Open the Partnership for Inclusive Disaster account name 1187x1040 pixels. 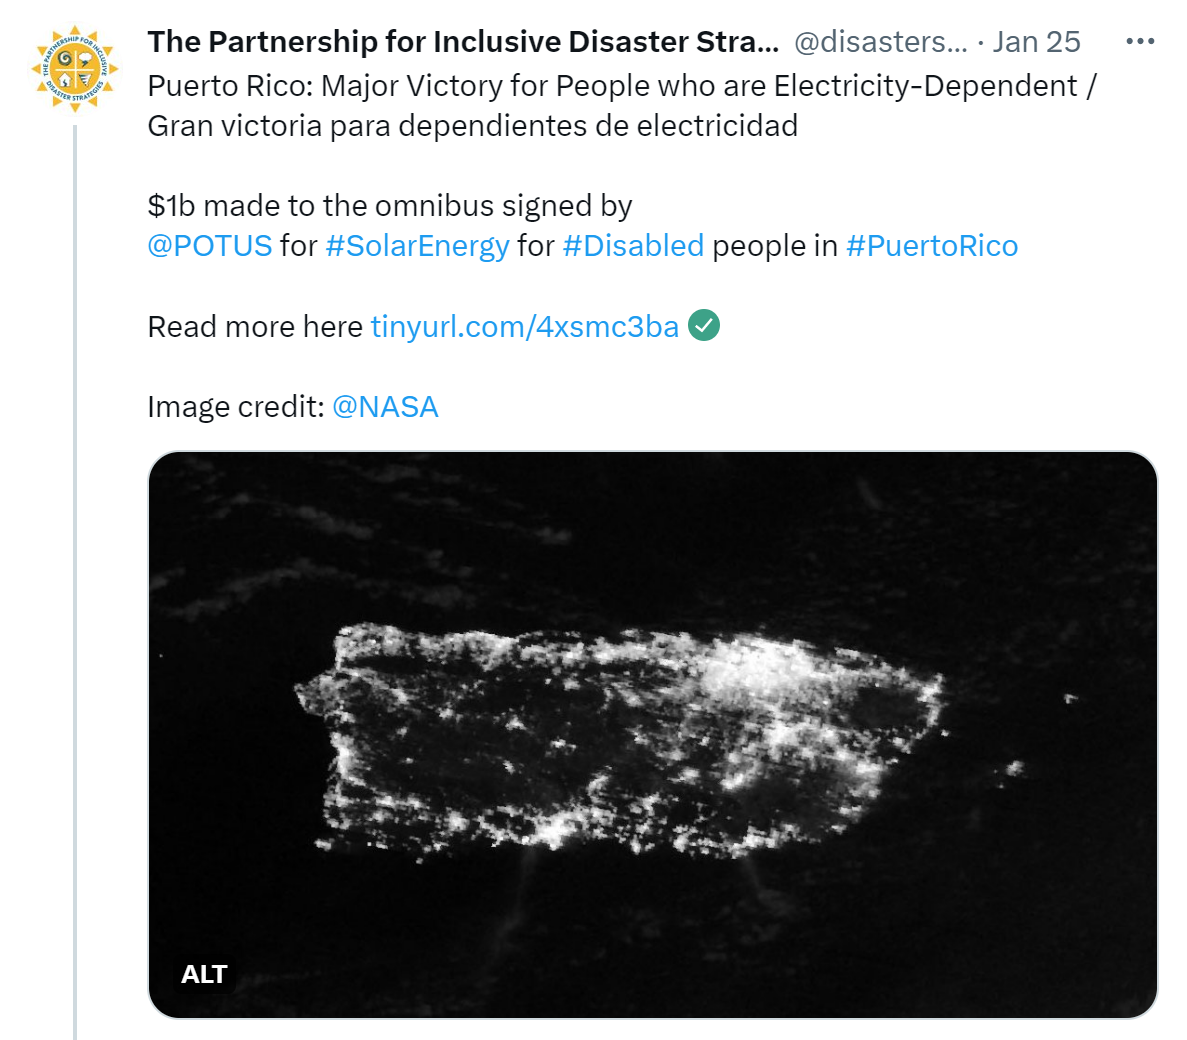point(463,42)
